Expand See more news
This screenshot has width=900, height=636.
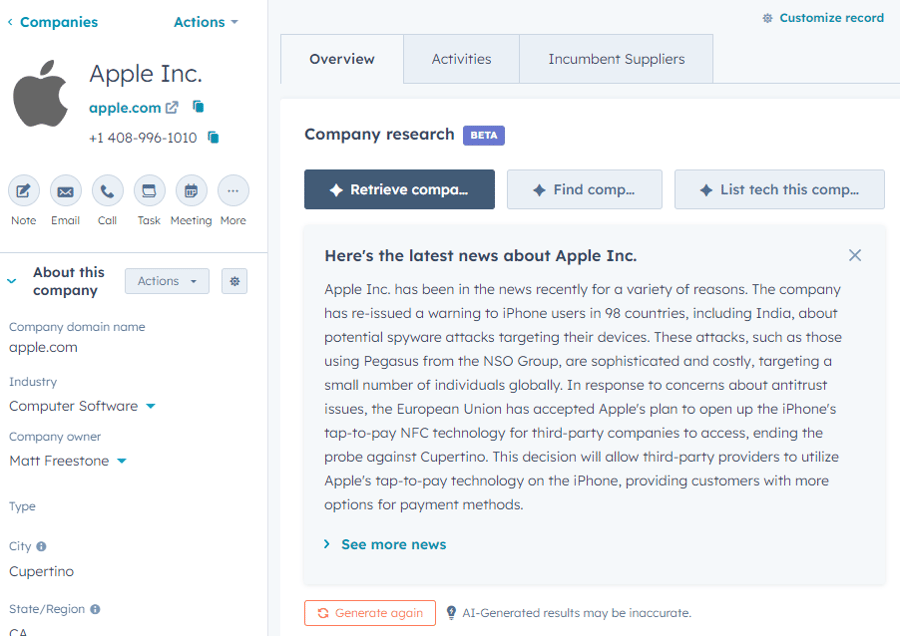385,544
